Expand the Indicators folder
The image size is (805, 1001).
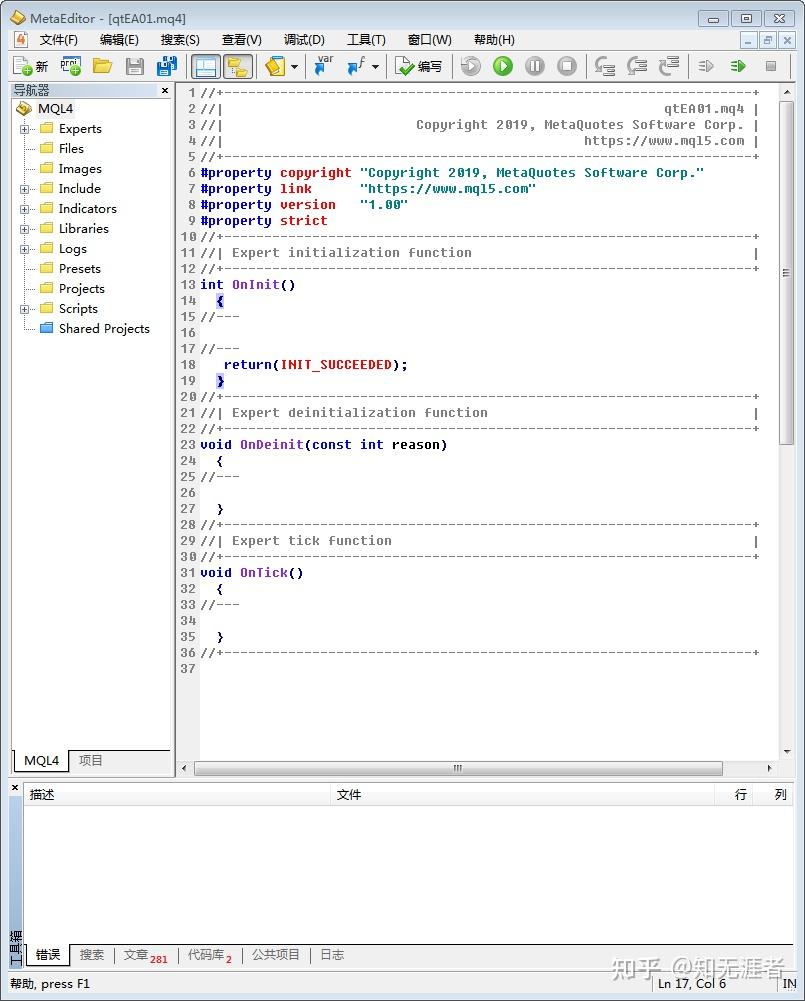tap(24, 209)
